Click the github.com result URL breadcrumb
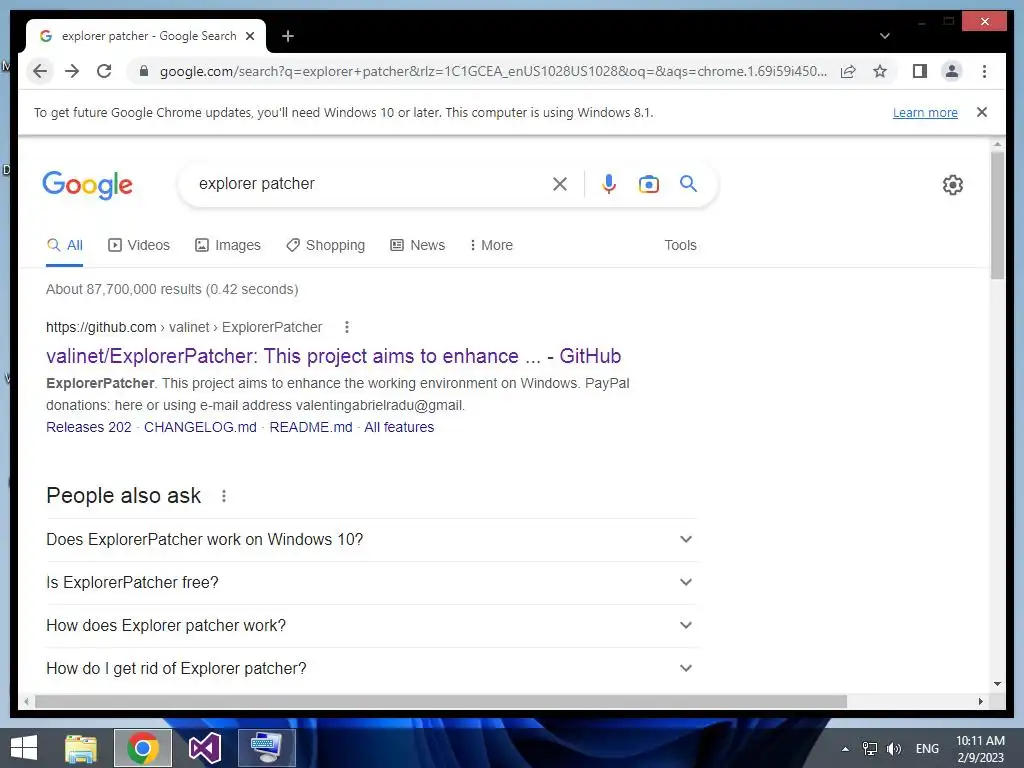The width and height of the screenshot is (1024, 768). point(184,327)
